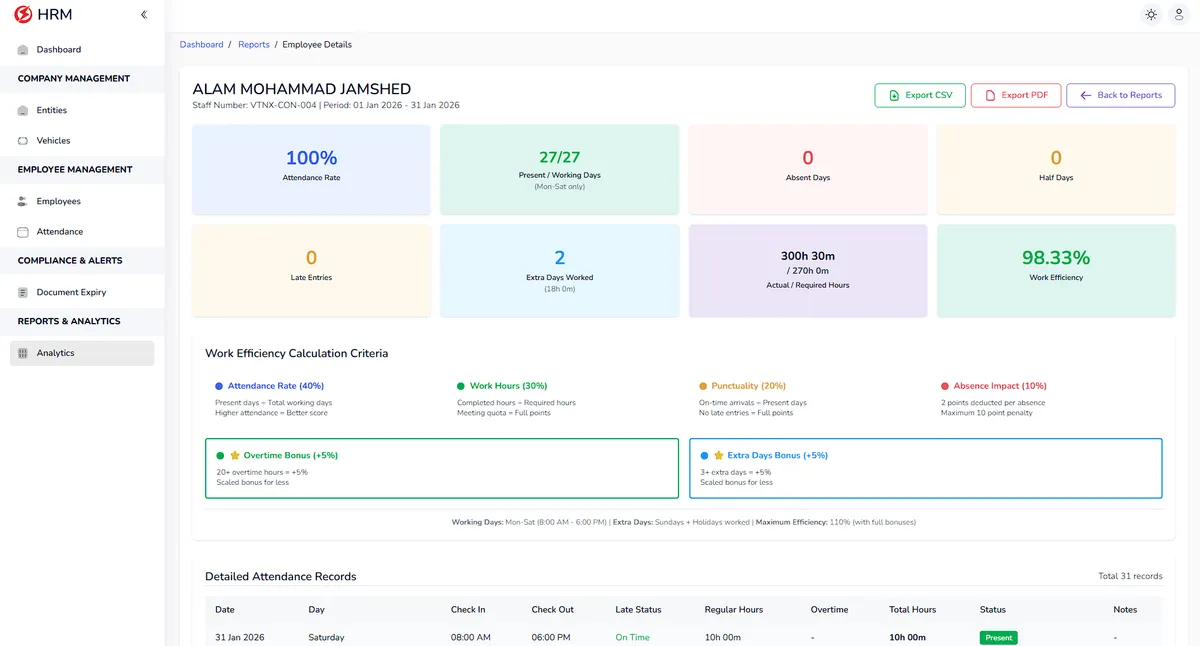Viewport: 1200px width, 646px height.
Task: Click the Overtime column header
Action: coord(829,610)
